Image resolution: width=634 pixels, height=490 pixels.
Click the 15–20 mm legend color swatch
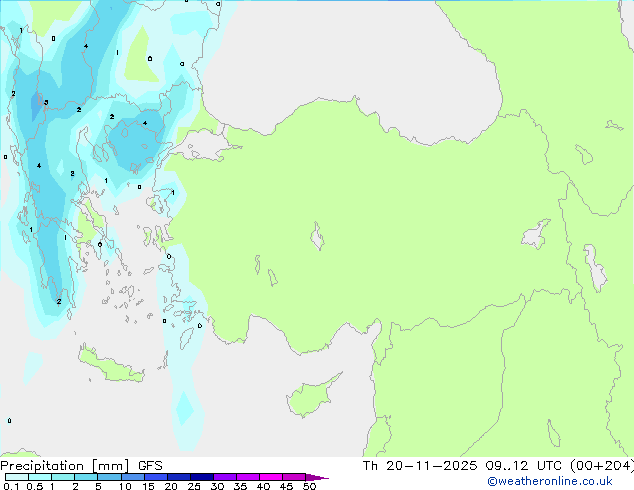(x=156, y=477)
